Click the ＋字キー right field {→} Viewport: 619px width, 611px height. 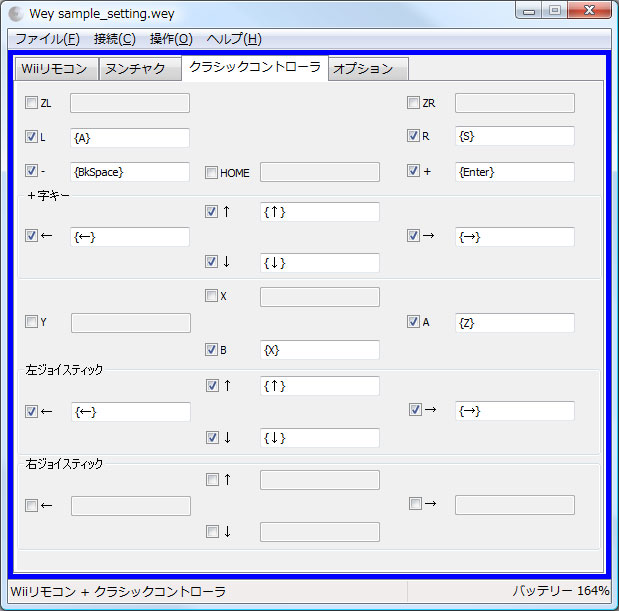coord(515,237)
